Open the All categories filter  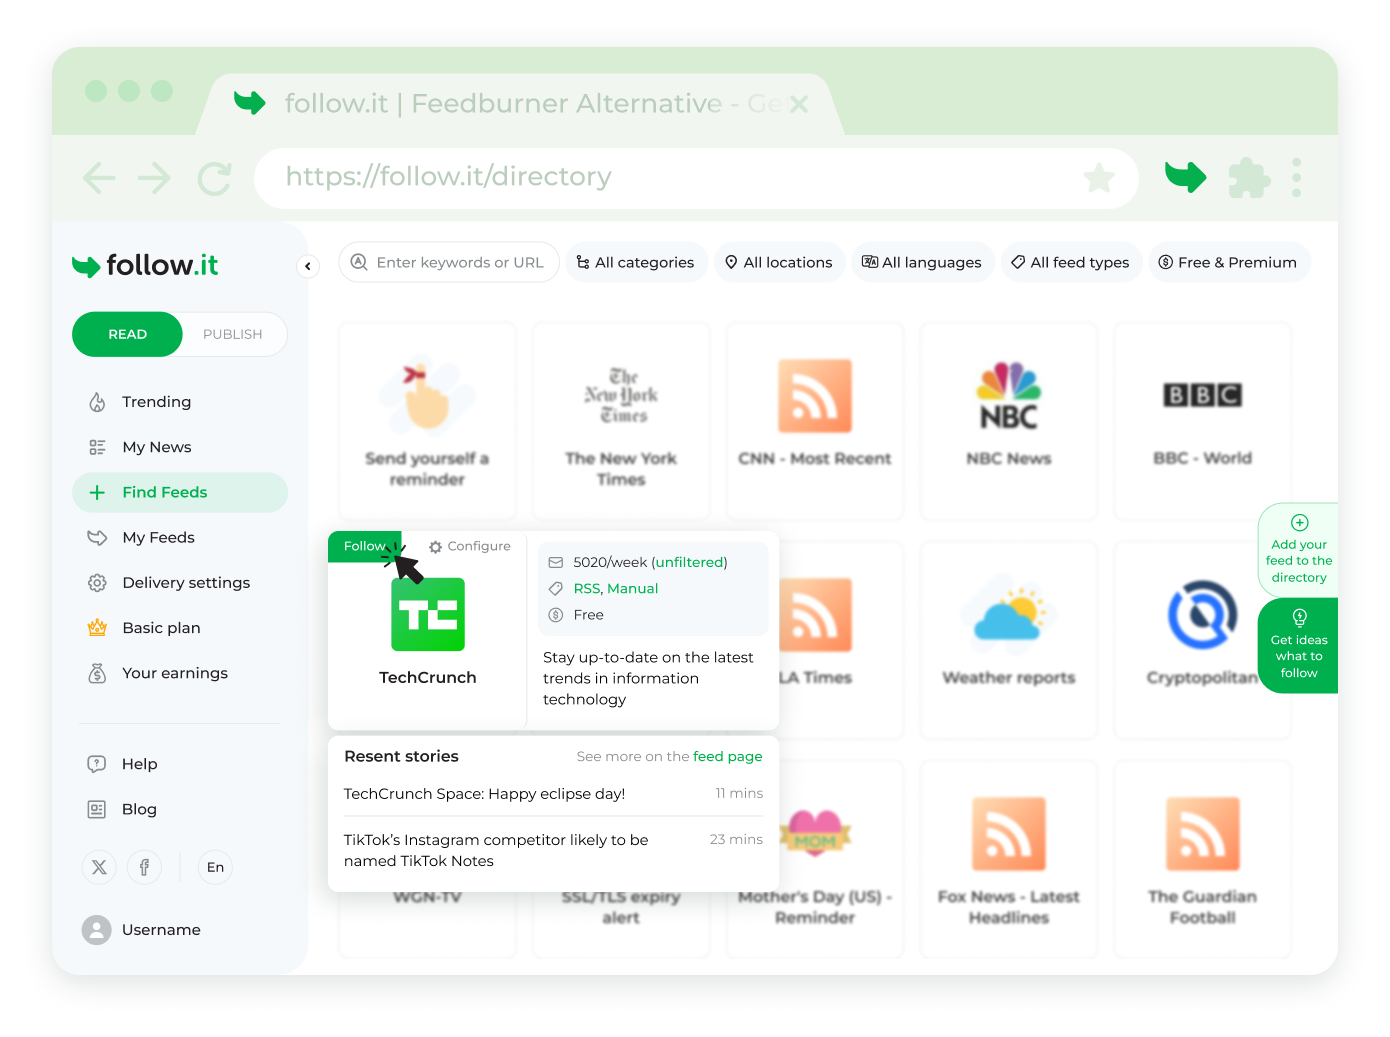pyautogui.click(x=636, y=262)
